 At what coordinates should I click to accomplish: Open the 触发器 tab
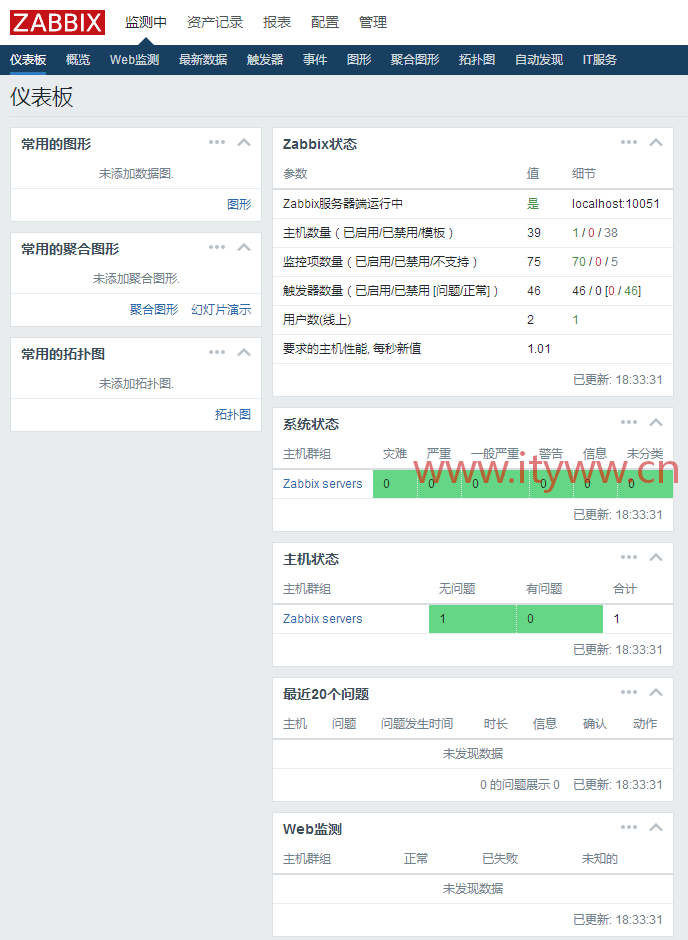pos(265,60)
